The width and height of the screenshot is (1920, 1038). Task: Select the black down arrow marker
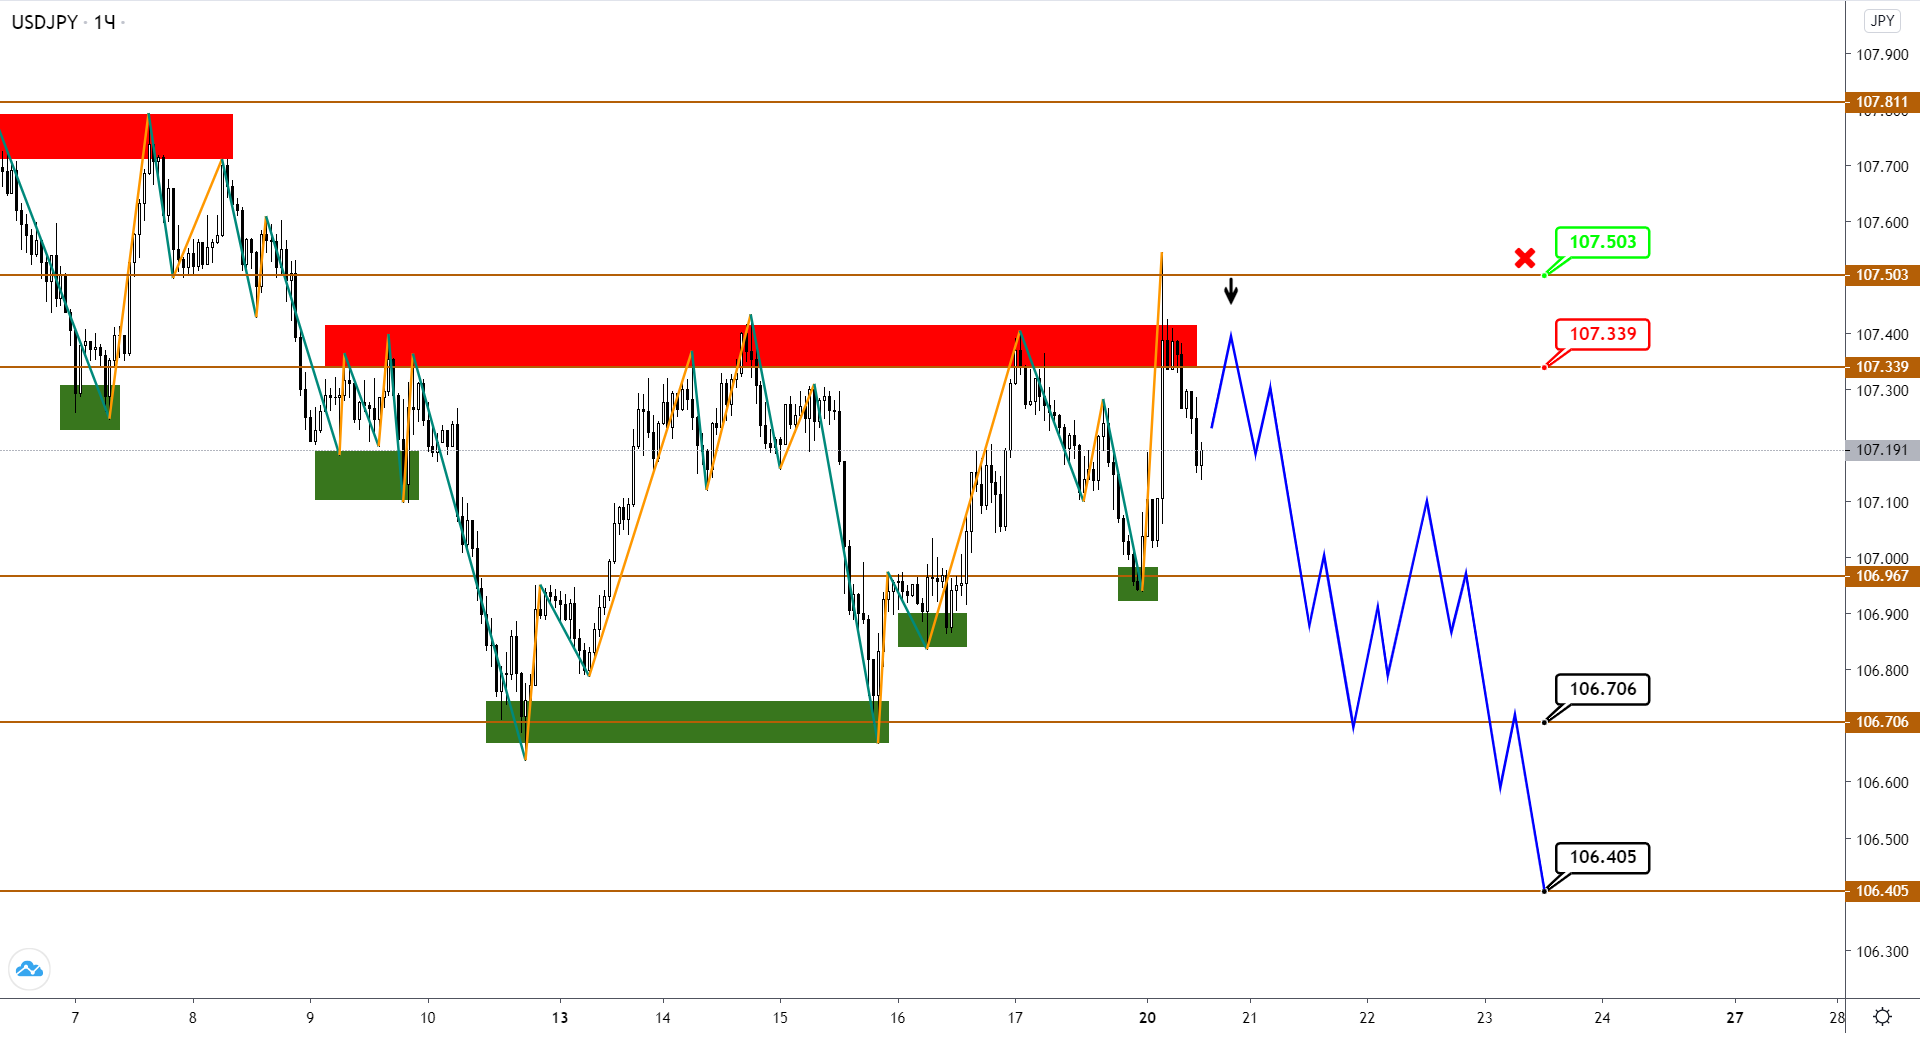click(x=1231, y=291)
